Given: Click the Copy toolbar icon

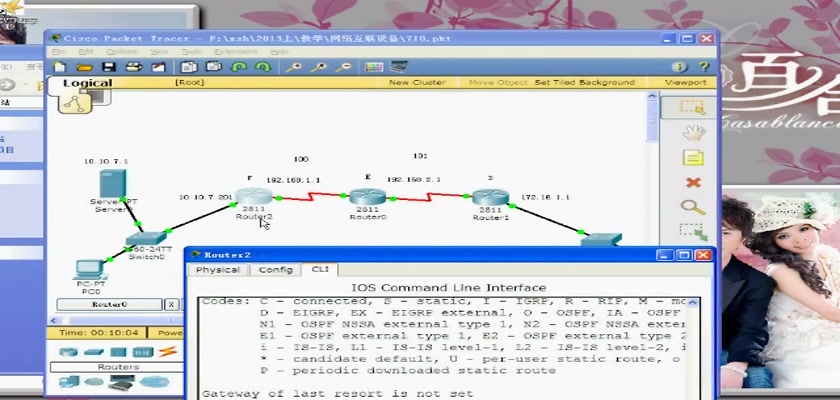Looking at the screenshot, I should click(x=189, y=67).
